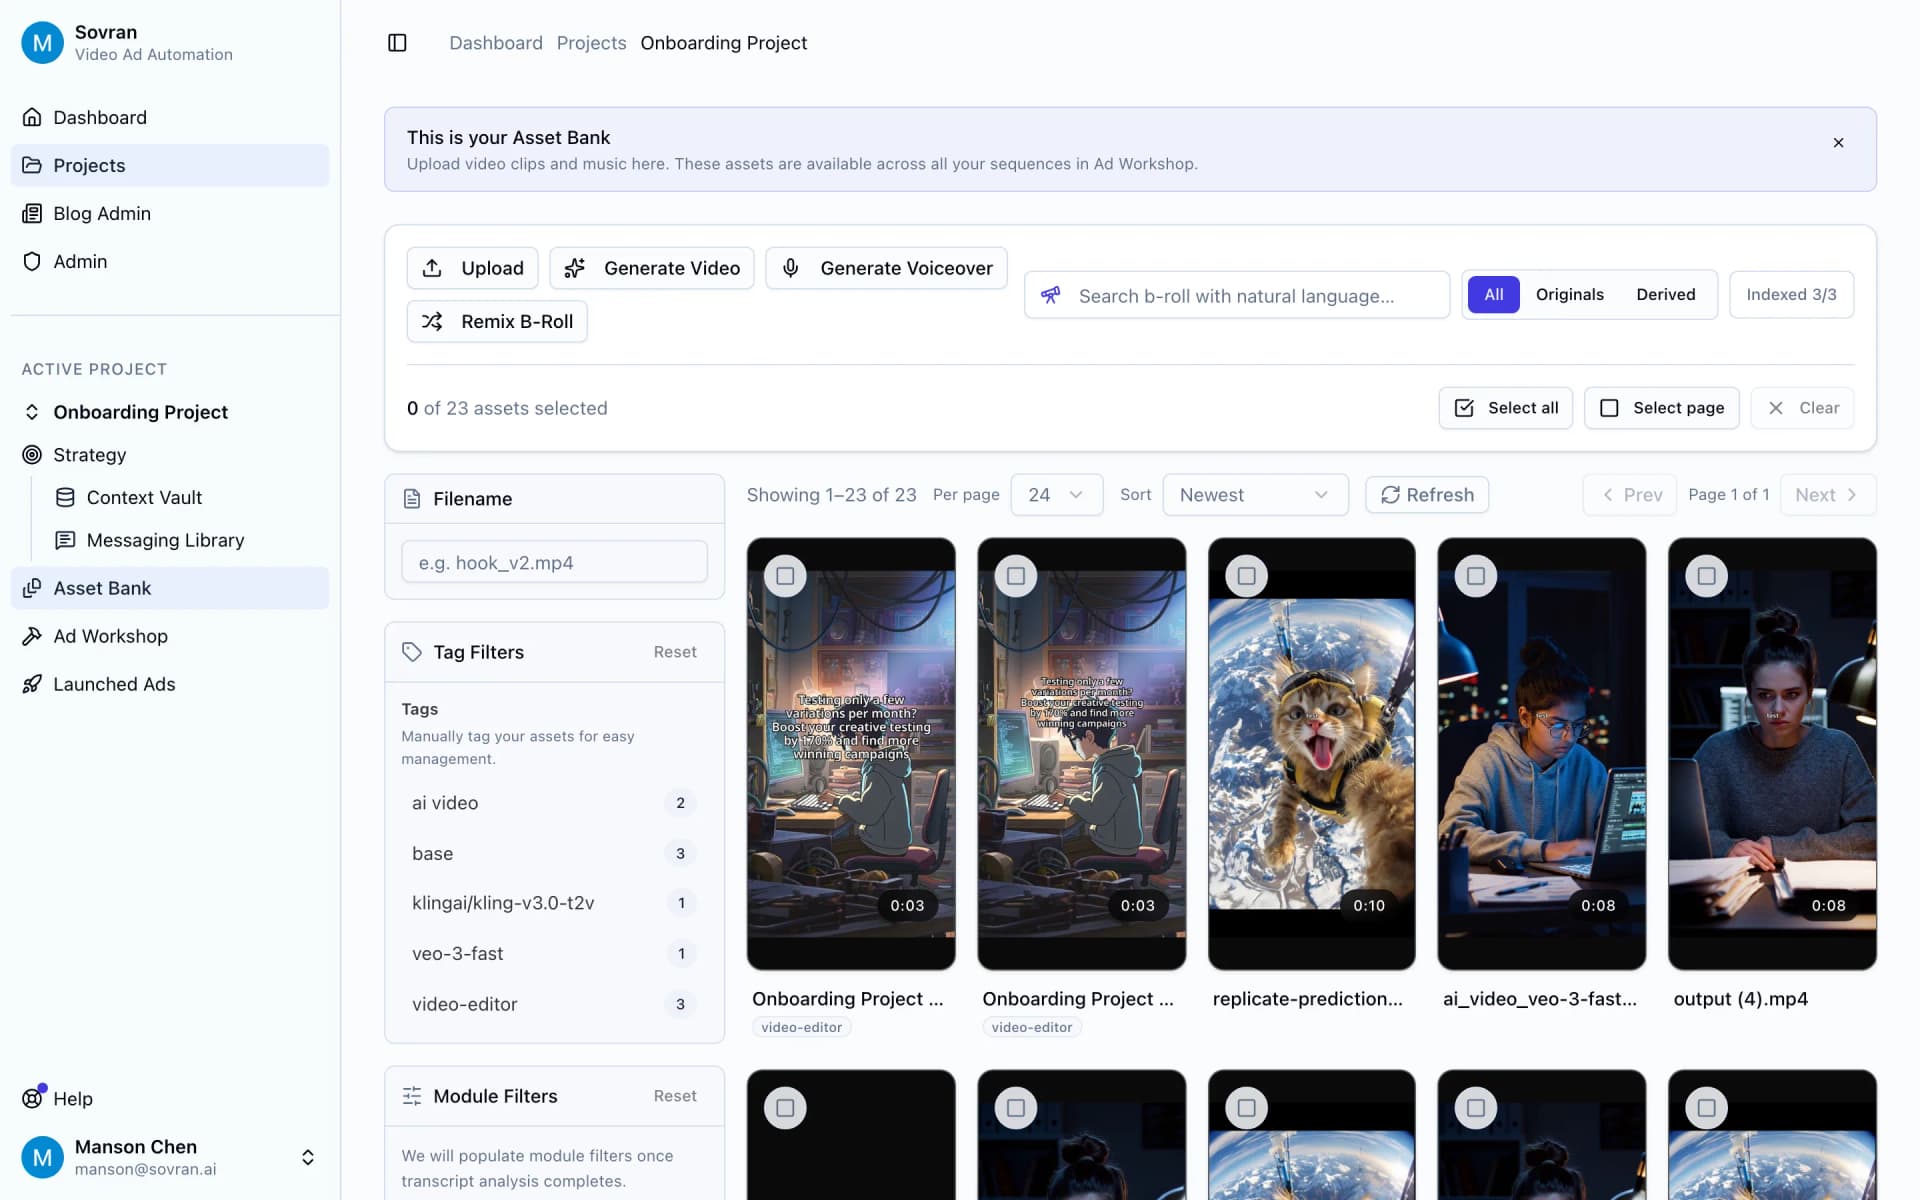The width and height of the screenshot is (1920, 1200).
Task: Select the Upload icon button
Action: tap(432, 268)
